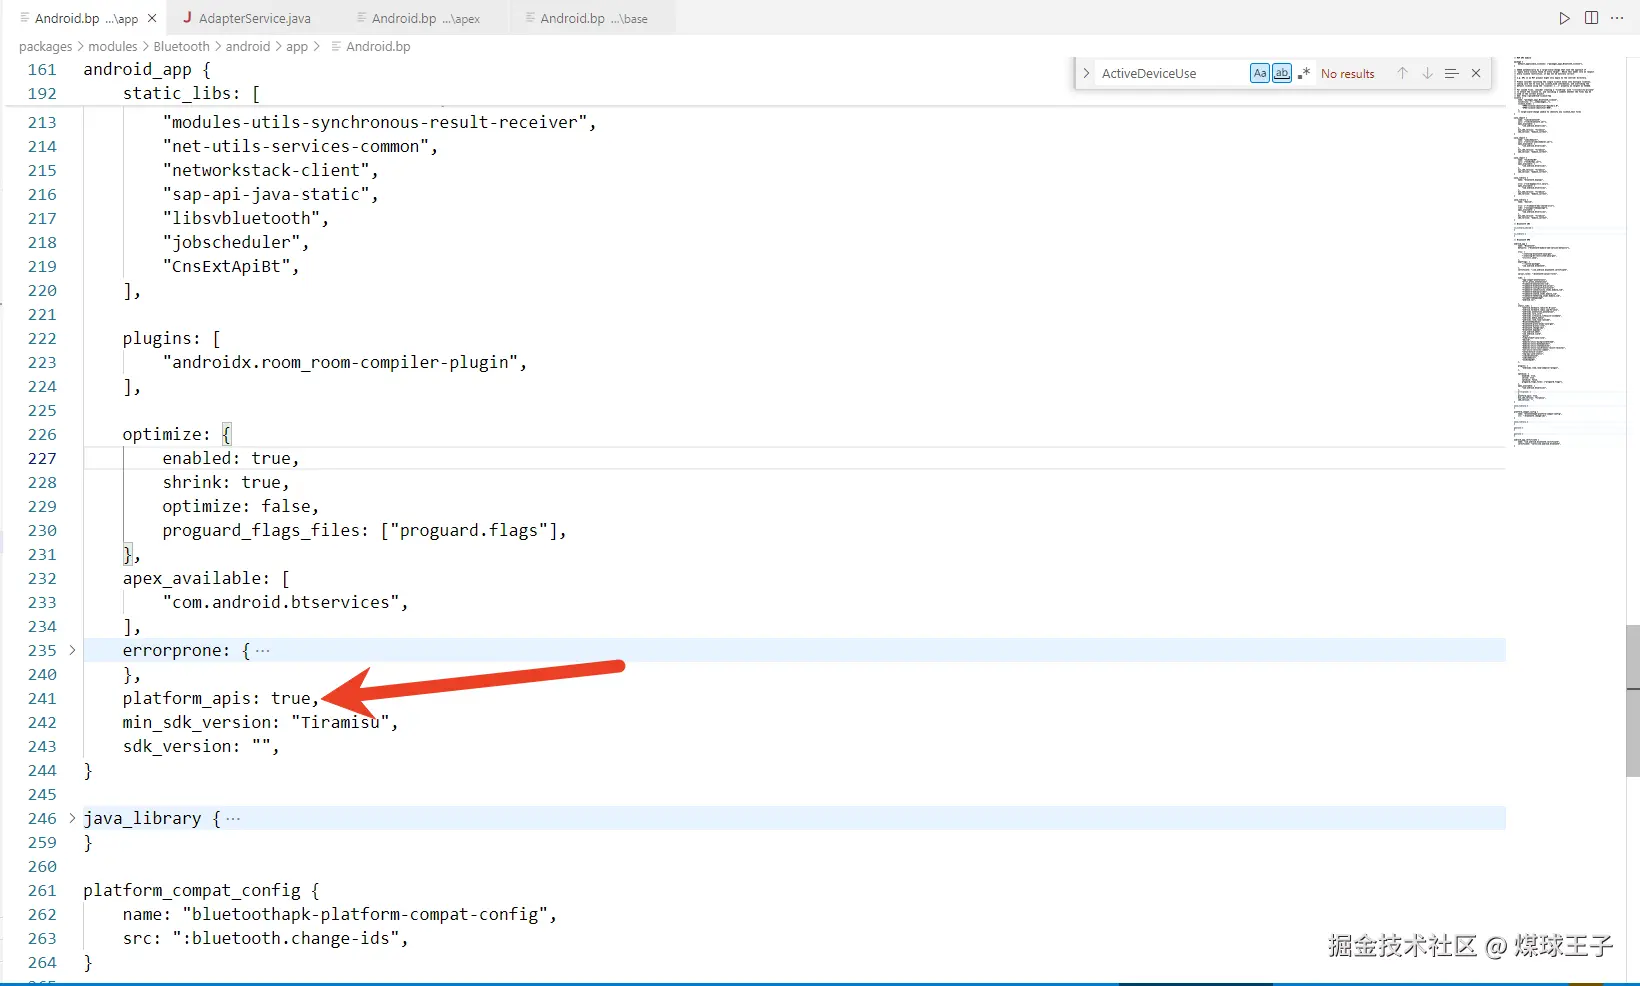Go to the previous find match
This screenshot has width=1640, height=986.
point(1402,73)
